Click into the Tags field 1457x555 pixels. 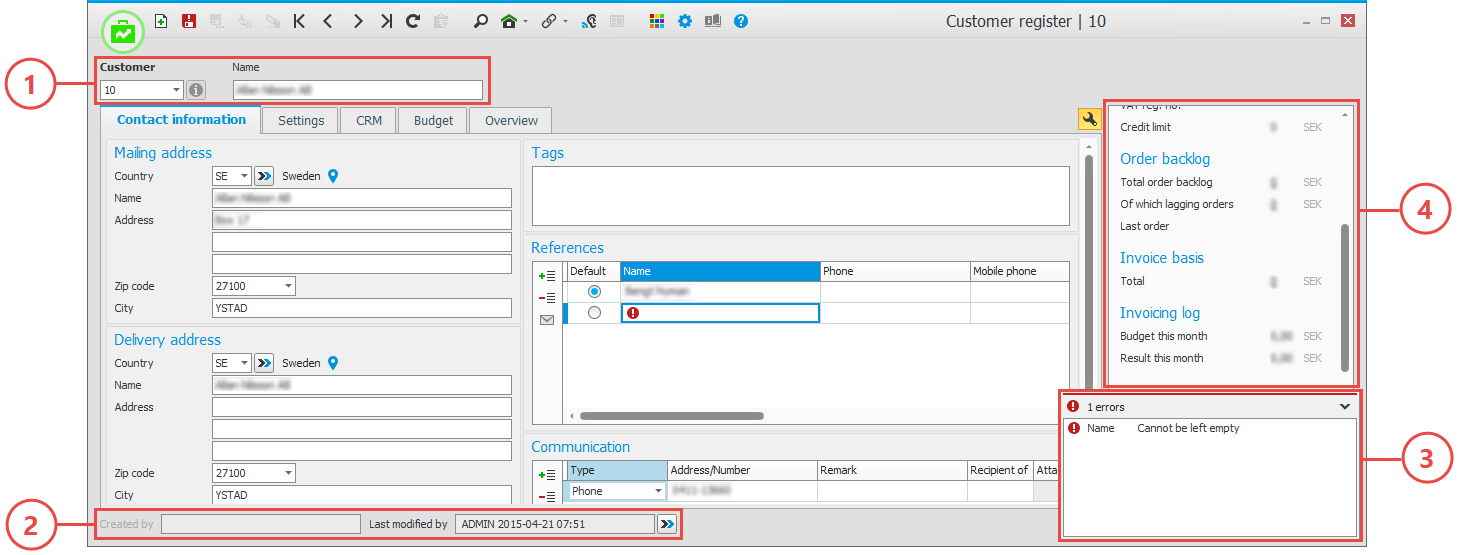click(800, 195)
